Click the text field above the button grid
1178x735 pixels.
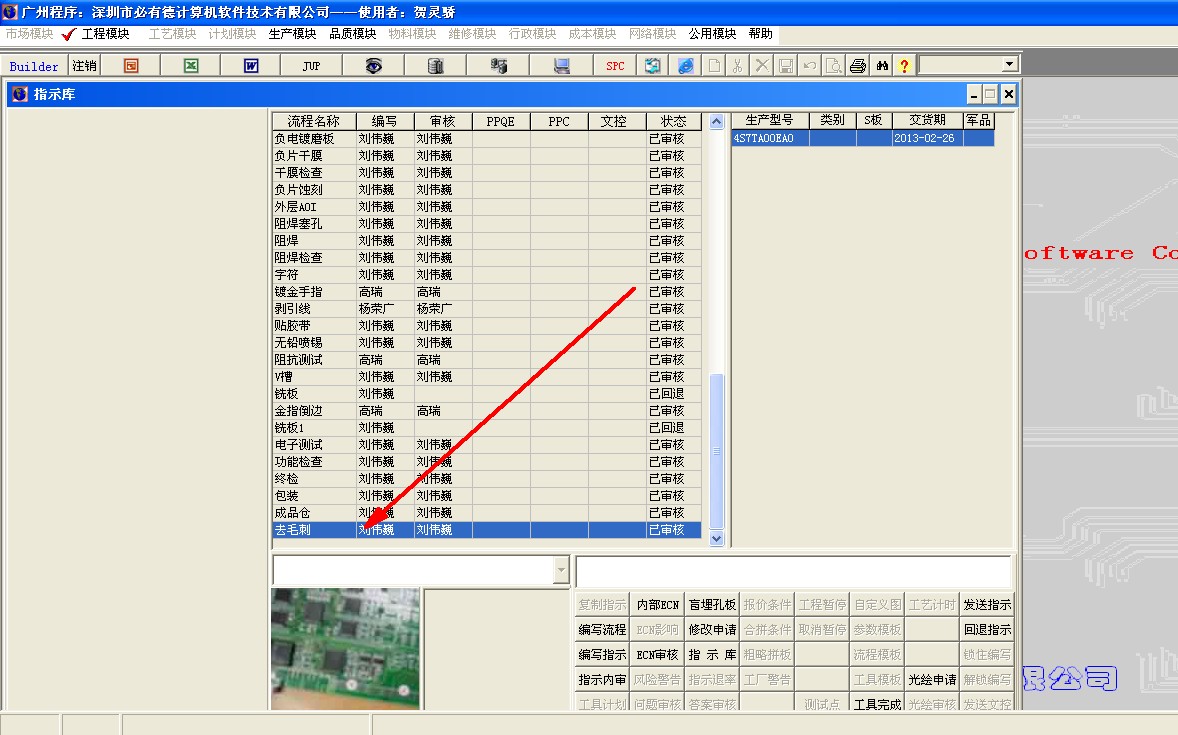pyautogui.click(x=793, y=571)
